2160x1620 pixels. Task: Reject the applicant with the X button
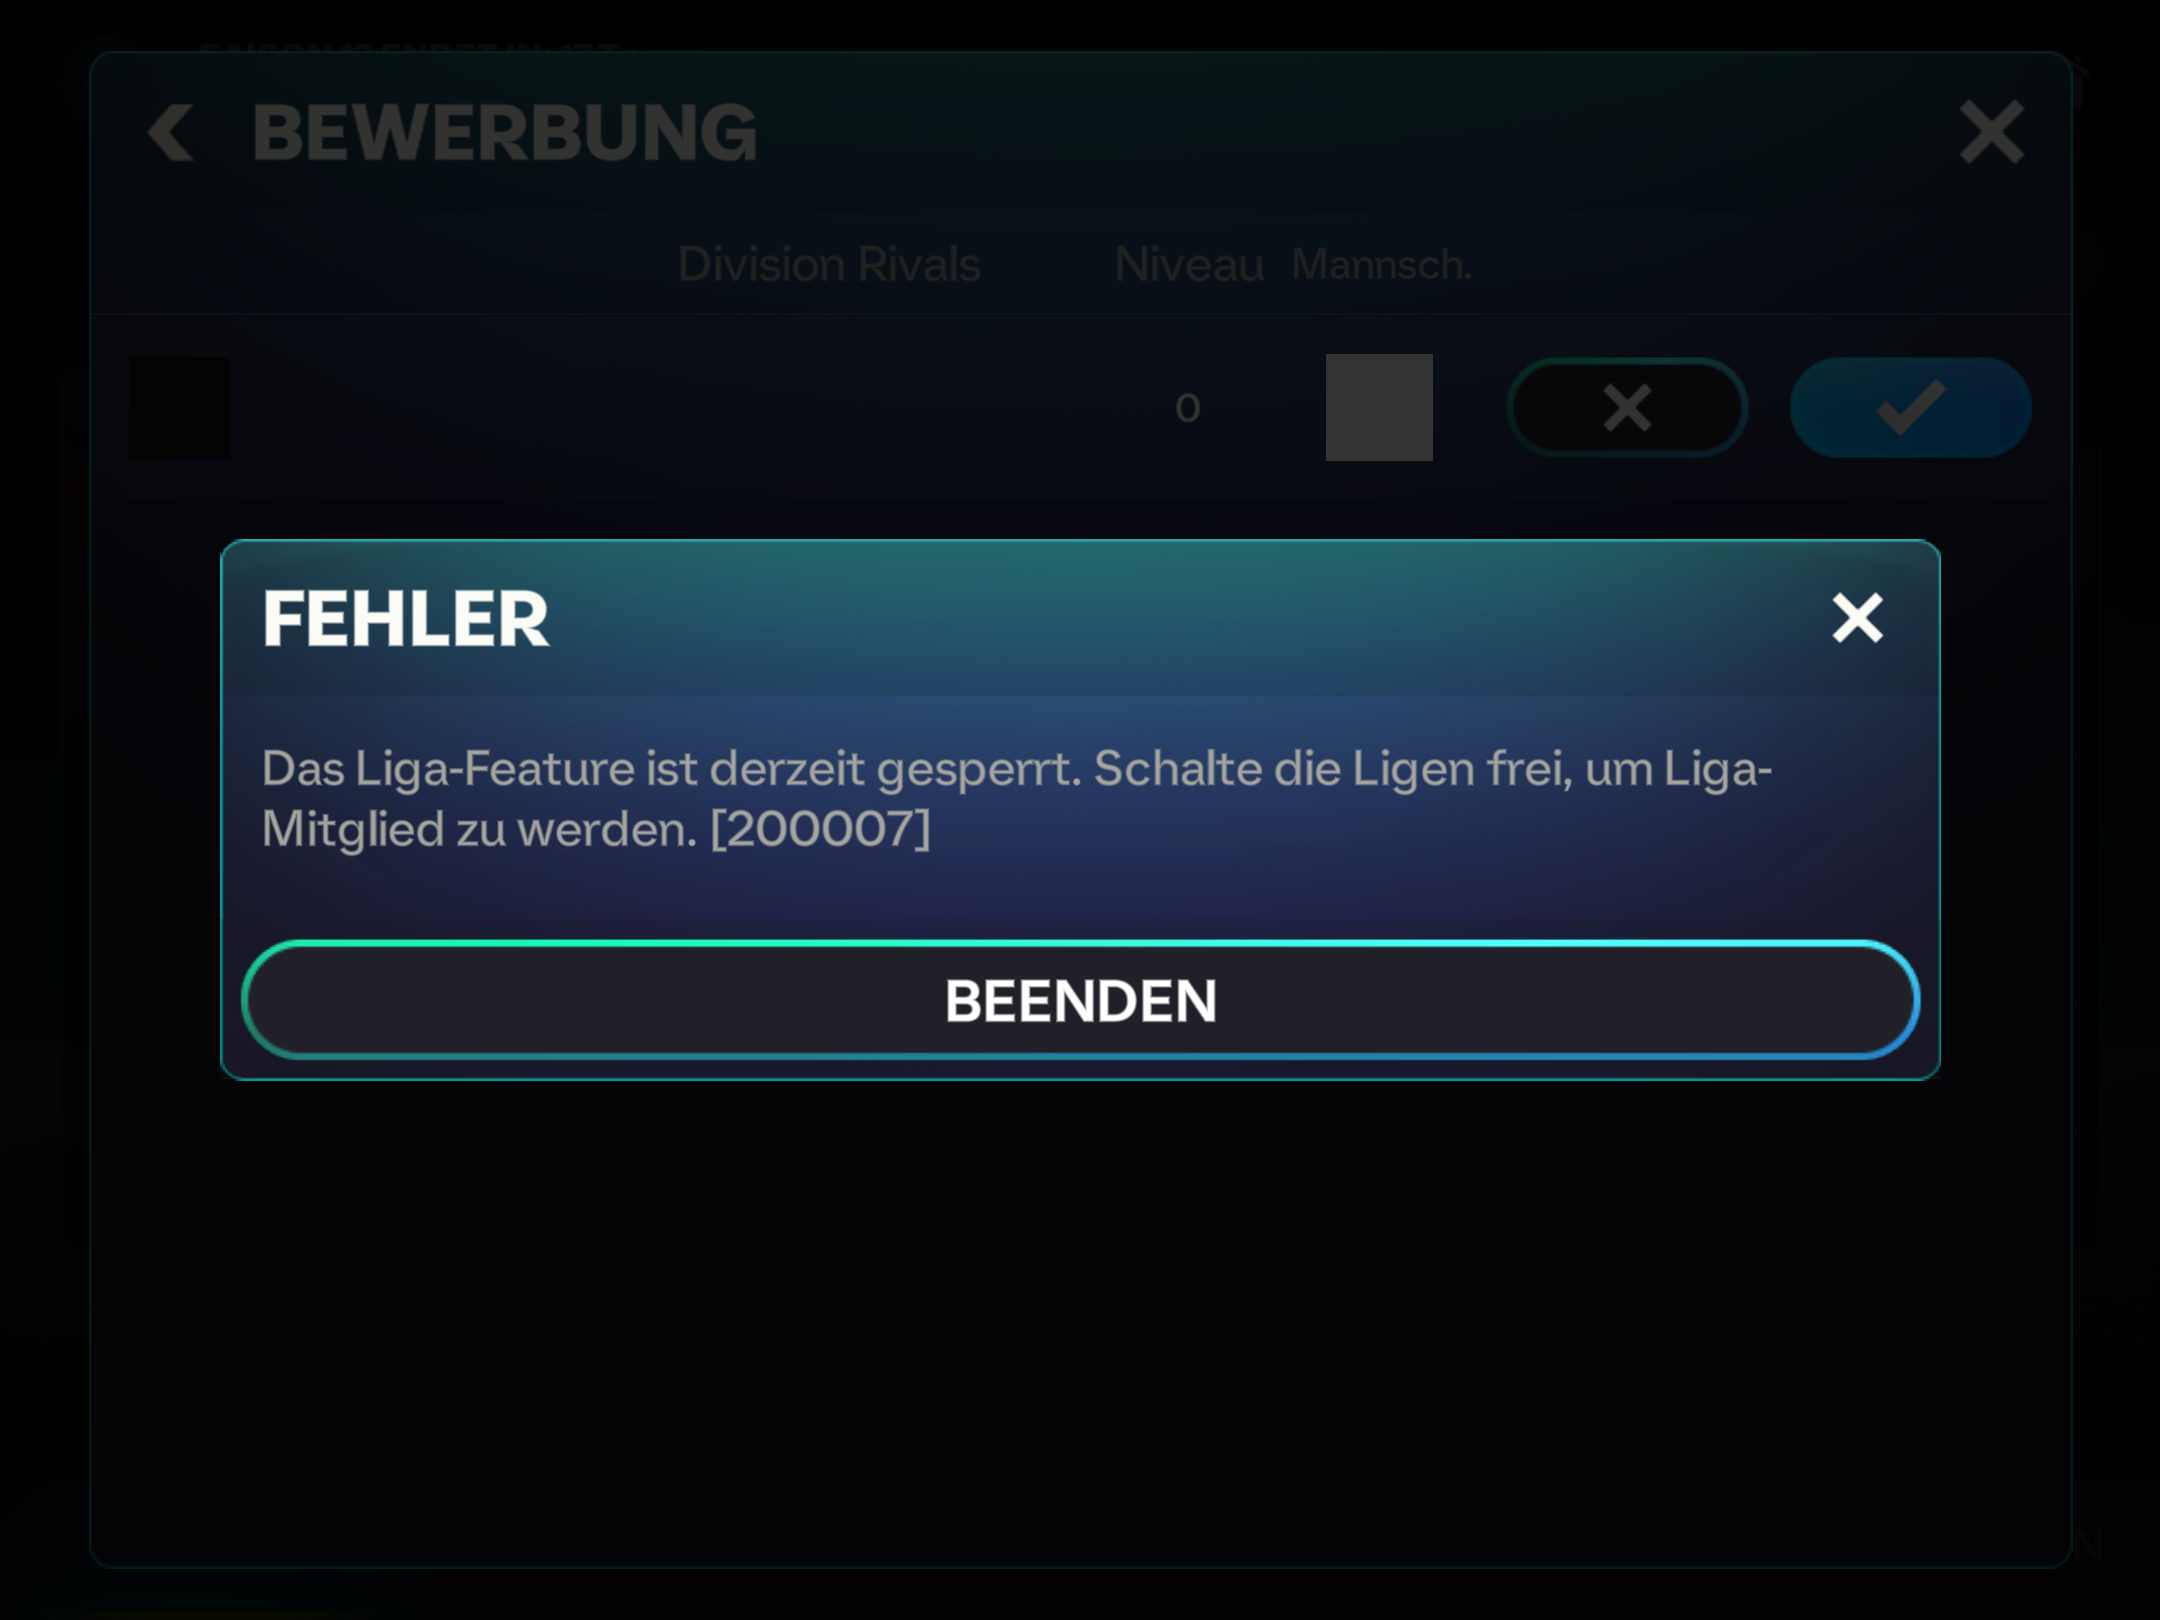click(1627, 408)
